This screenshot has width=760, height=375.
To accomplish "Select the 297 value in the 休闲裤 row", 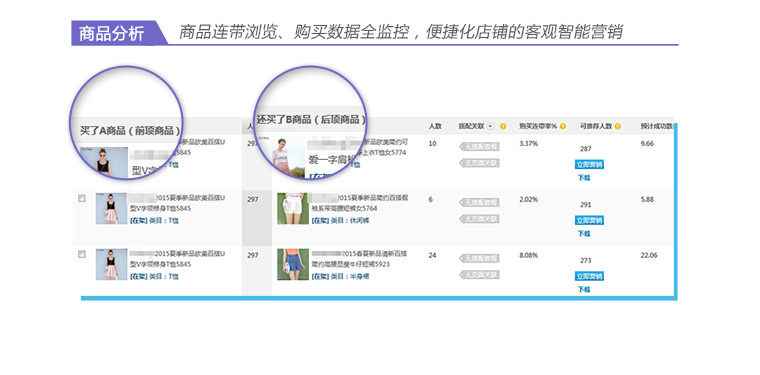I will [x=253, y=199].
